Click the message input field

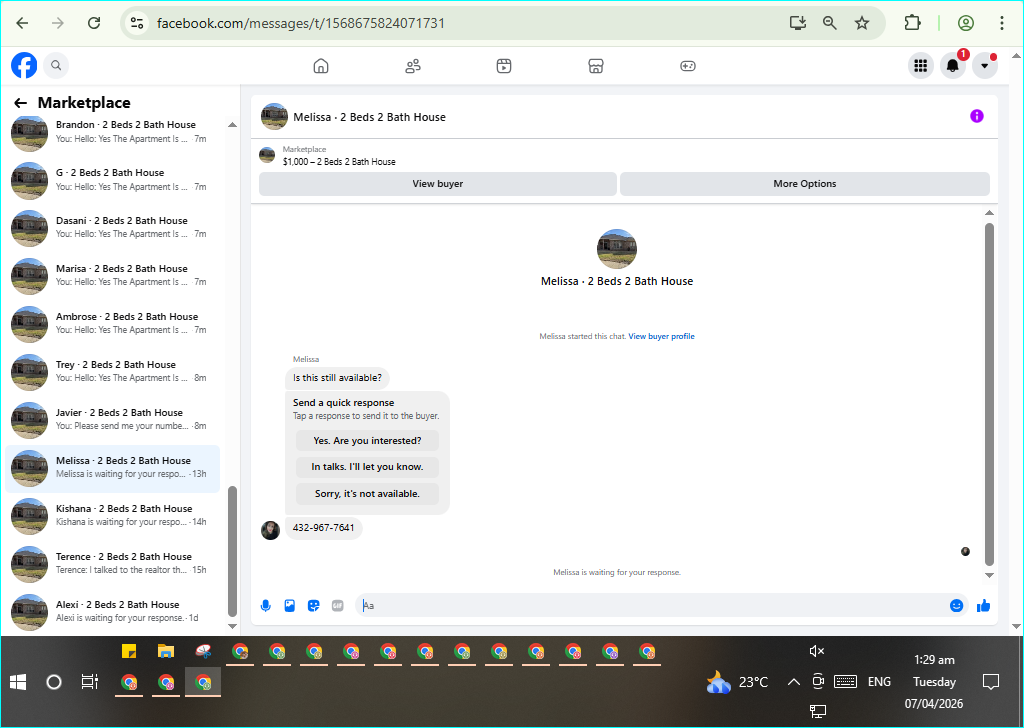click(x=653, y=606)
